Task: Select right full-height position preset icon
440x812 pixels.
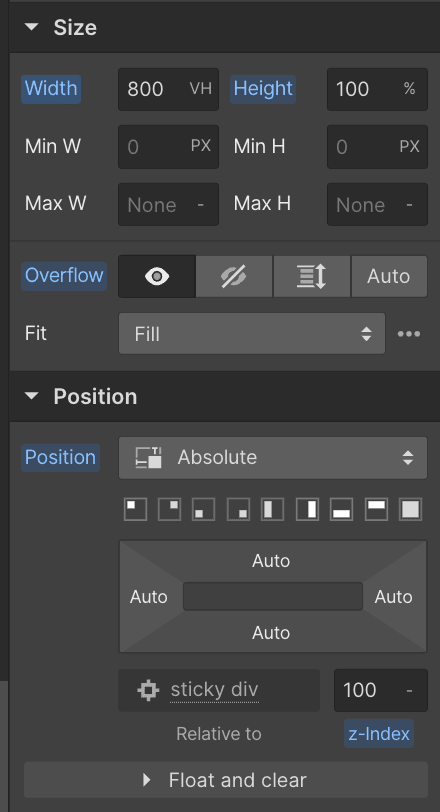Action: tap(307, 509)
